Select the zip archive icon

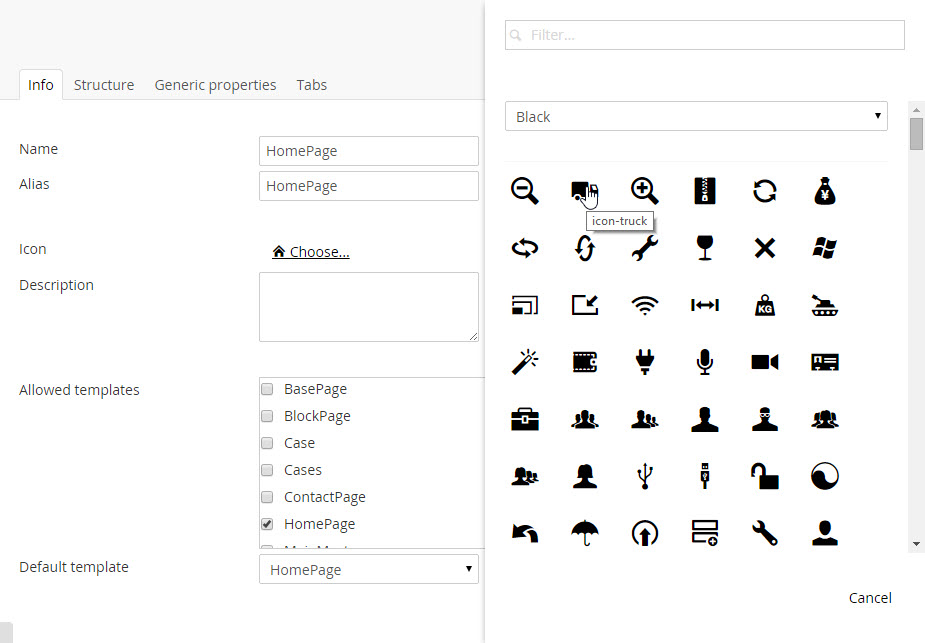pyautogui.click(x=705, y=191)
